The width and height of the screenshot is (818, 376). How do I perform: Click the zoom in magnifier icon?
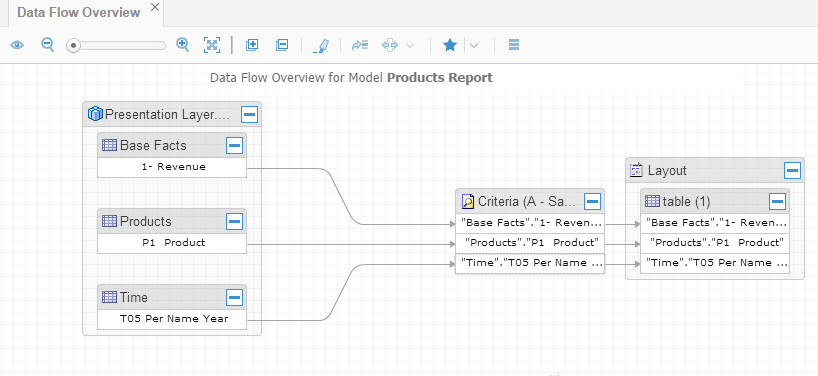(x=183, y=44)
